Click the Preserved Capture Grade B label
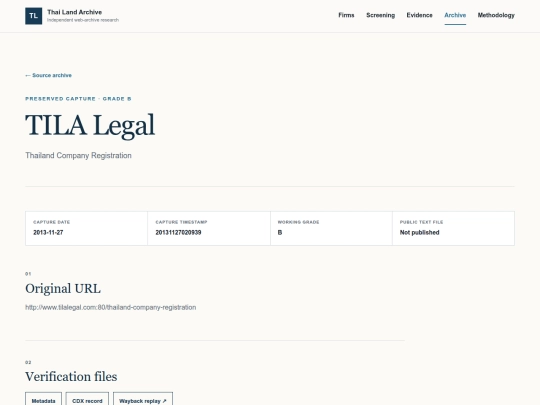The image size is (540, 405). pyautogui.click(x=78, y=99)
